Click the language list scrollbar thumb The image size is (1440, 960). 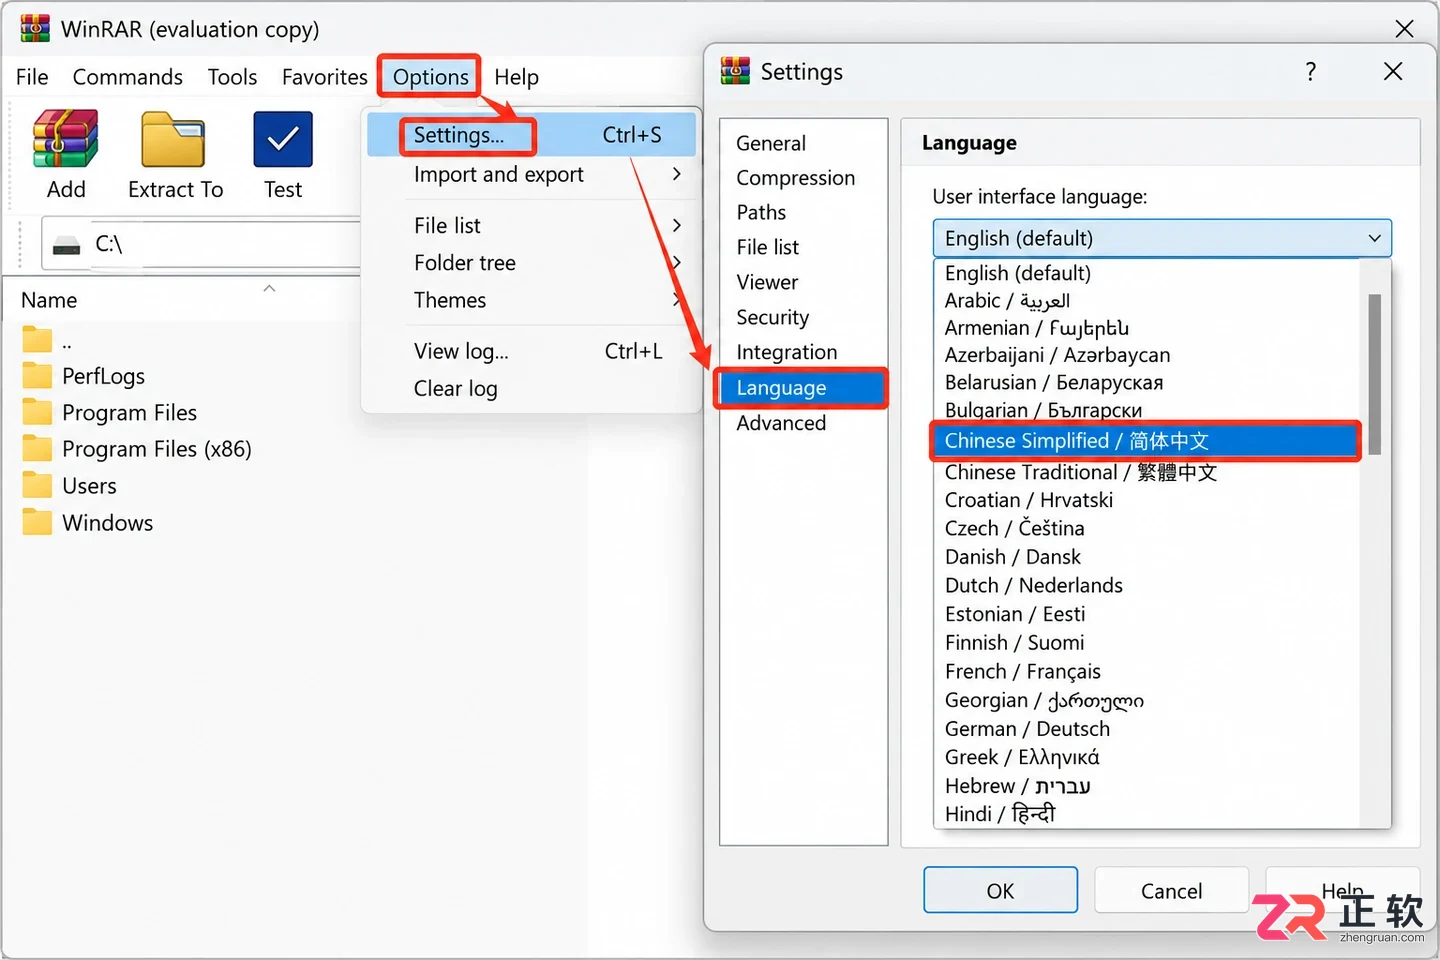click(1375, 374)
